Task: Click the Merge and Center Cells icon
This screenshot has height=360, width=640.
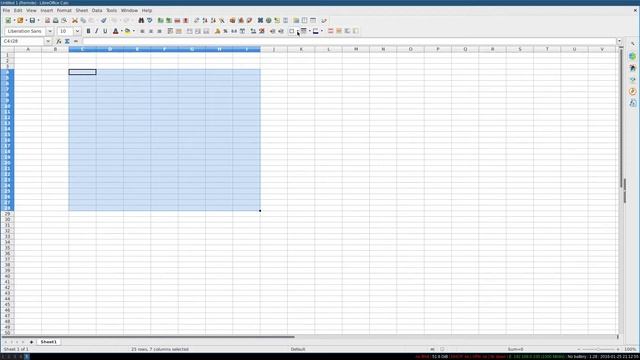Action: (x=179, y=31)
